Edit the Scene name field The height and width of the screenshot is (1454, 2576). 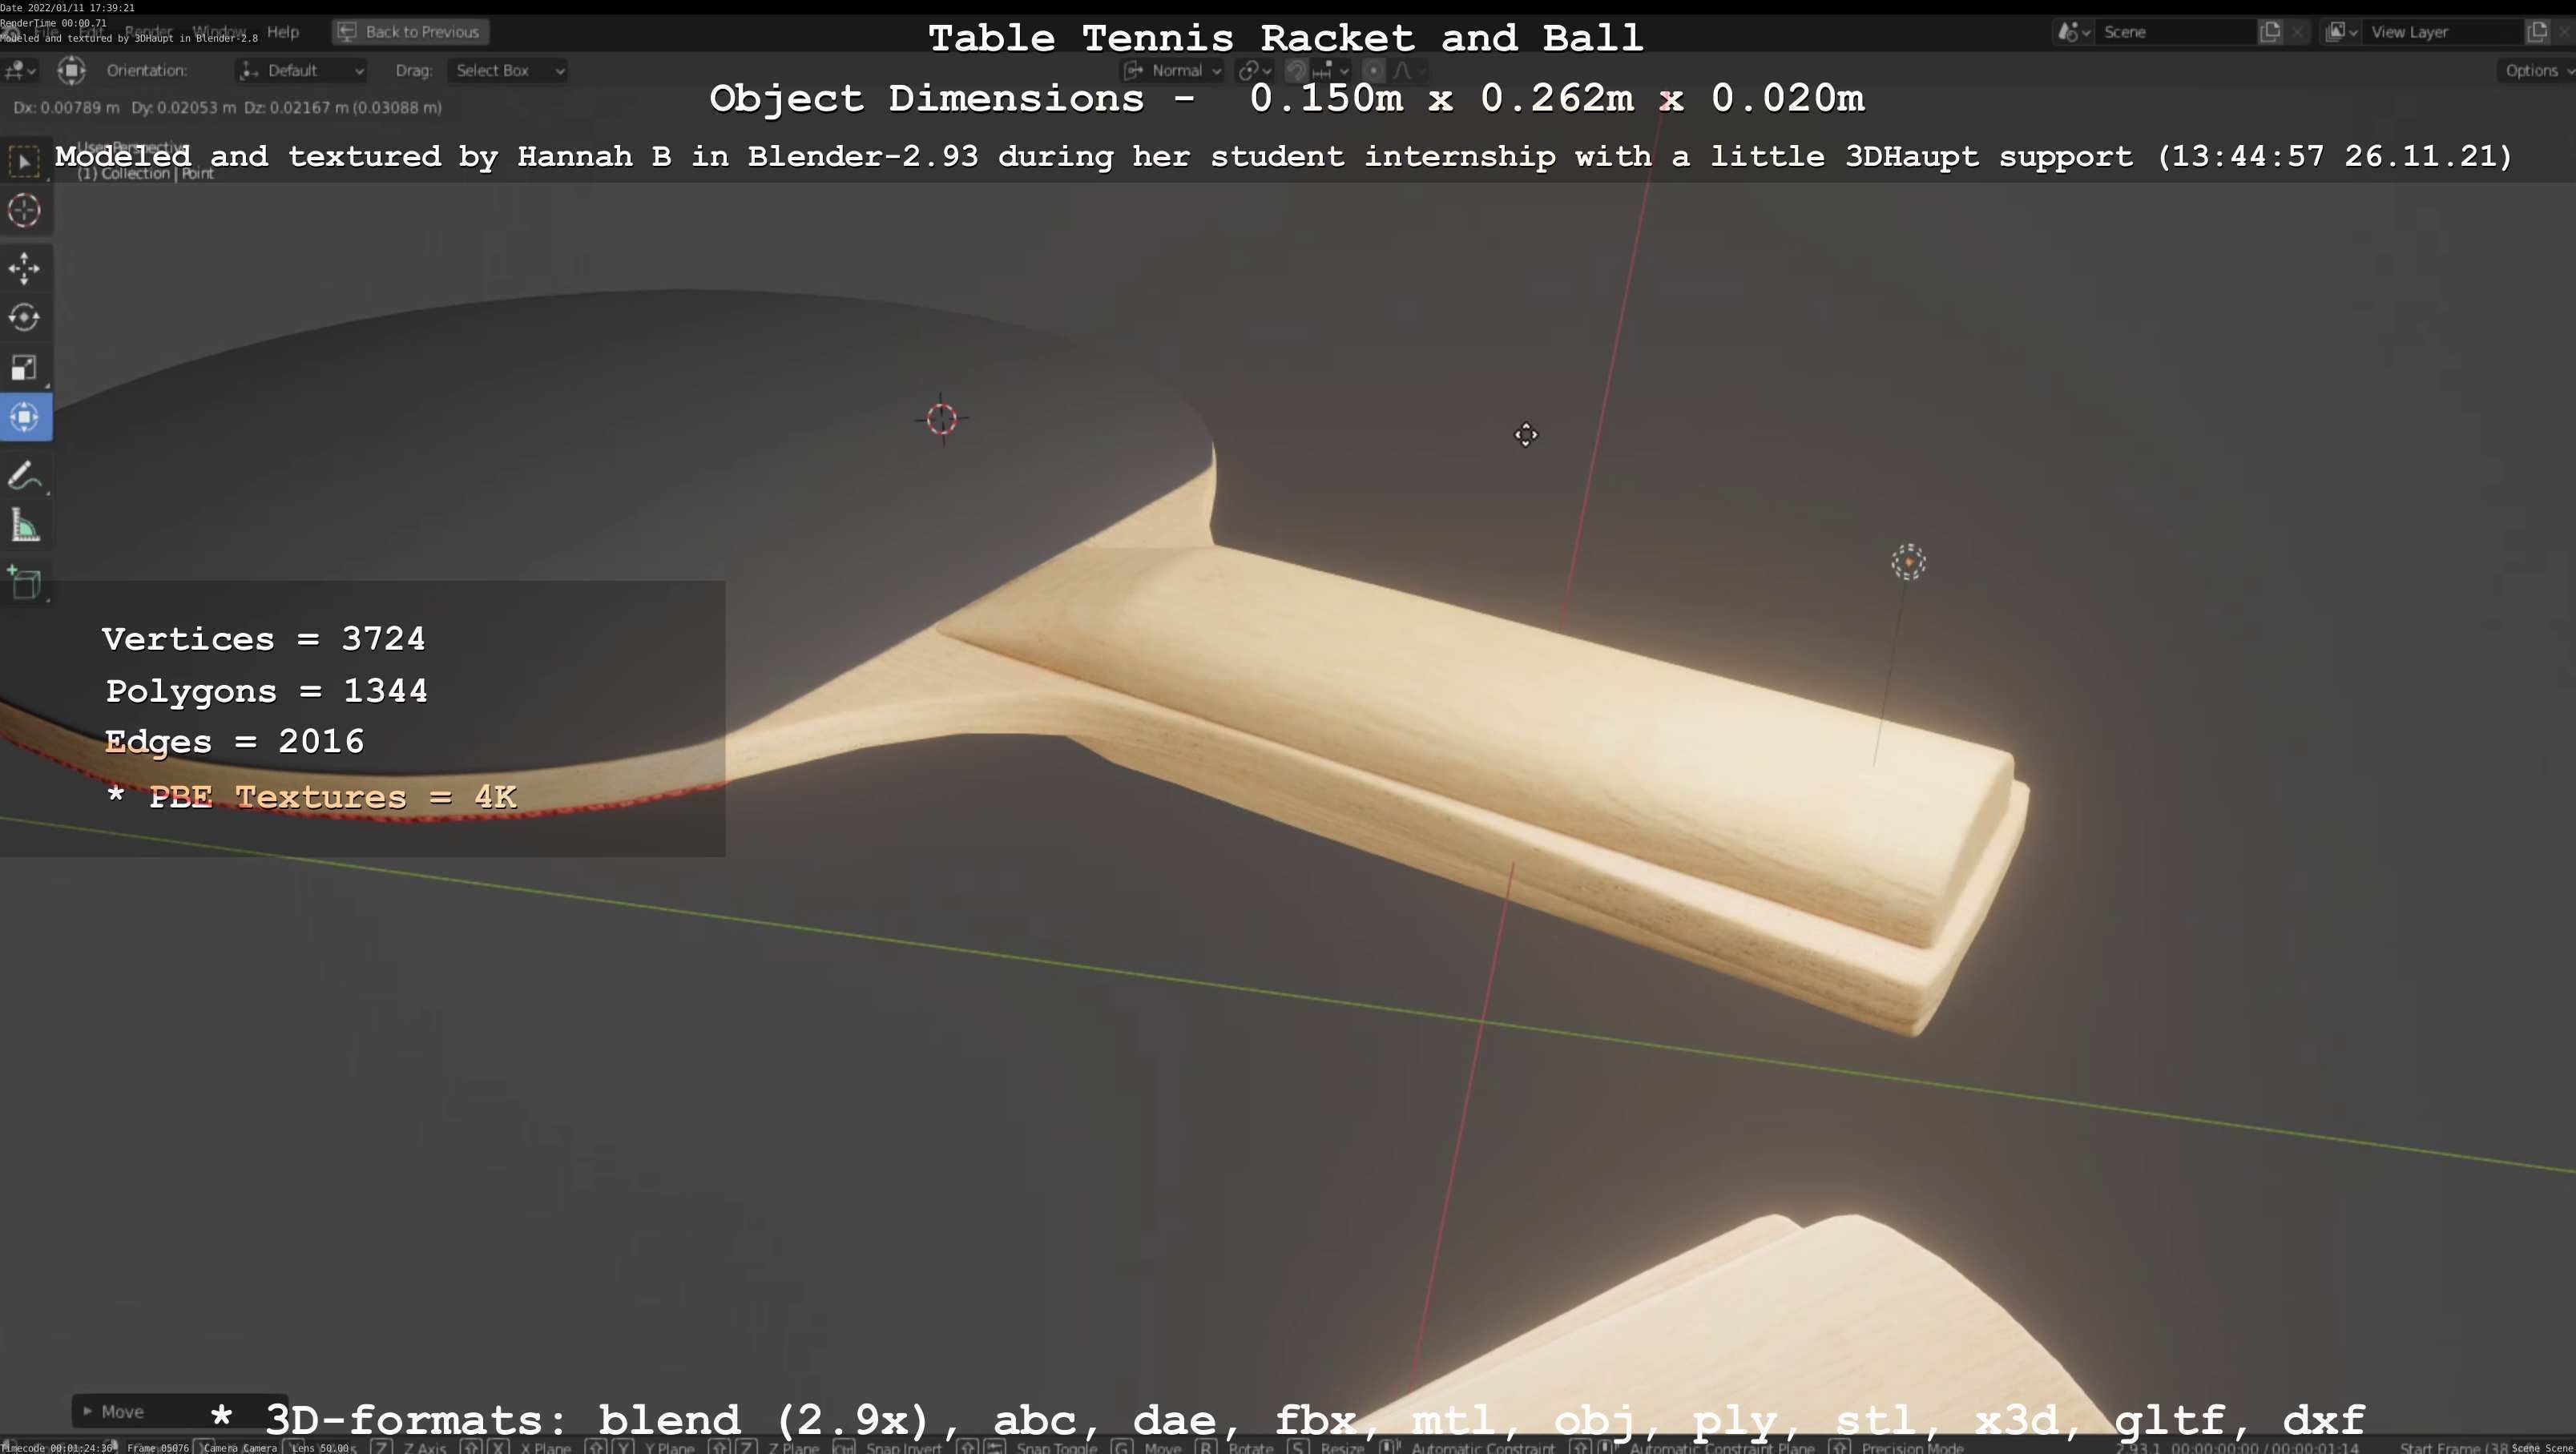pos(2176,32)
